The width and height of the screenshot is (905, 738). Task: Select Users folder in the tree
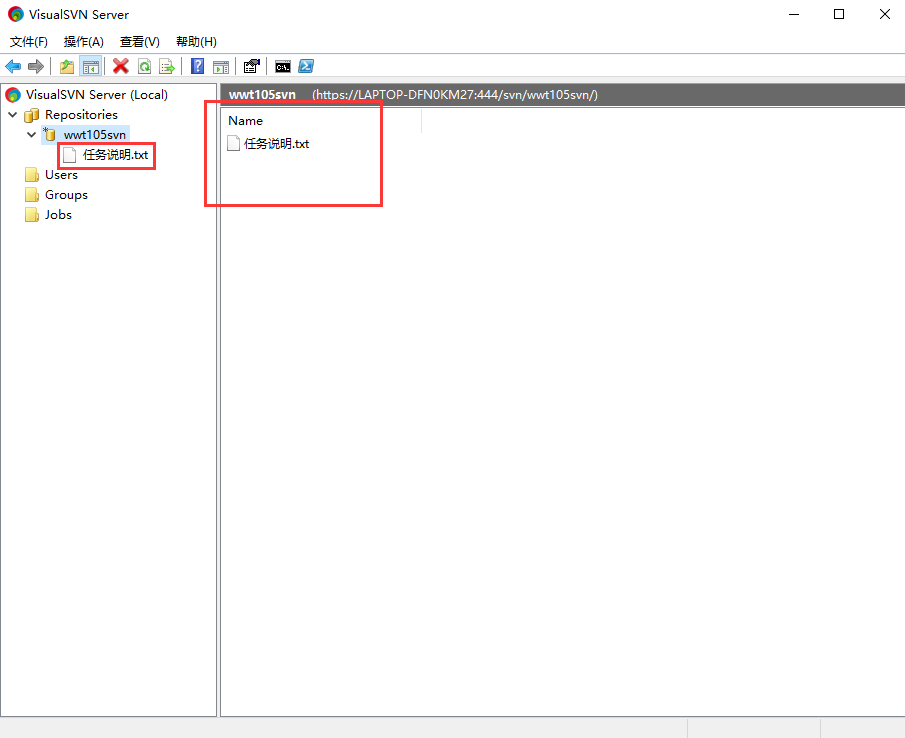61,175
